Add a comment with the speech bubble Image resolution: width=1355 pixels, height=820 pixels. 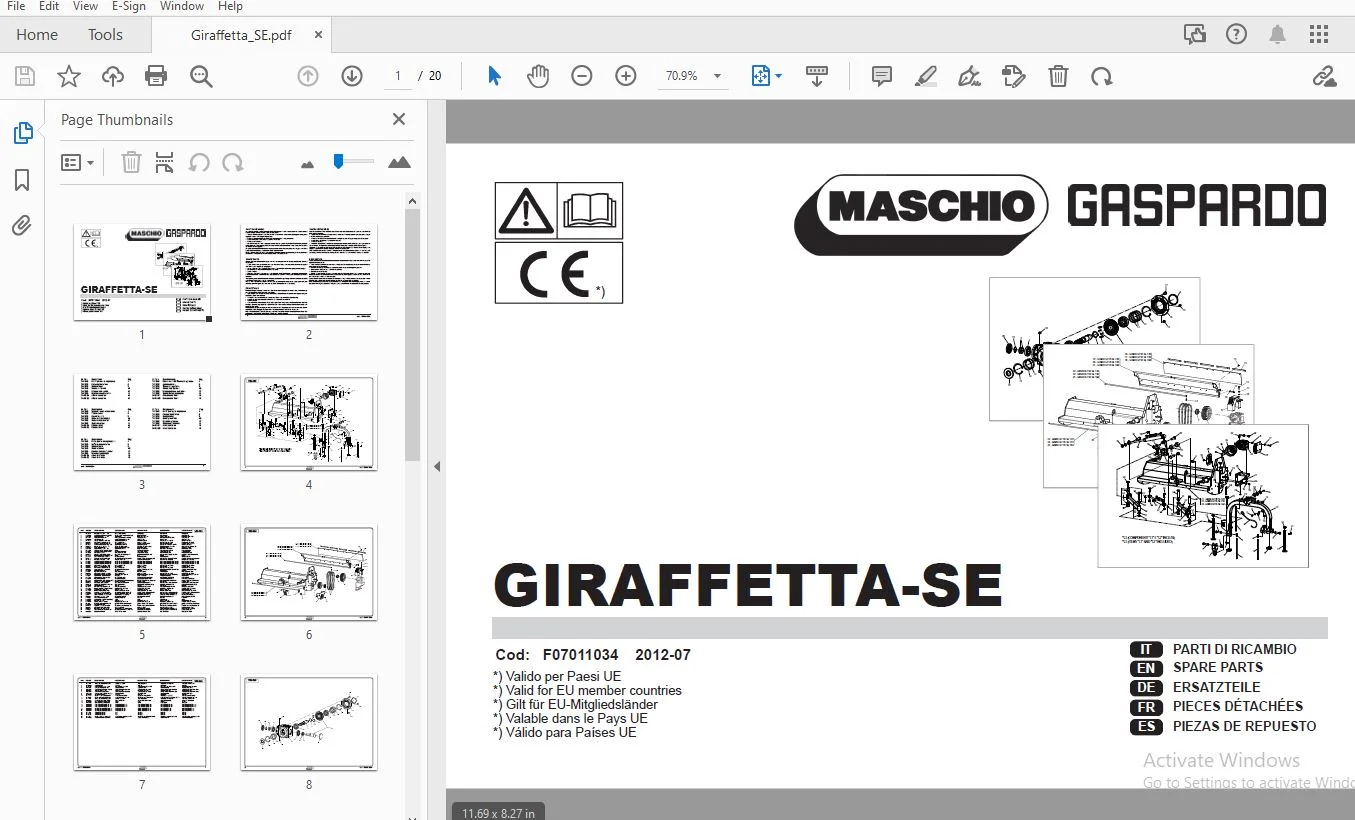[x=881, y=76]
